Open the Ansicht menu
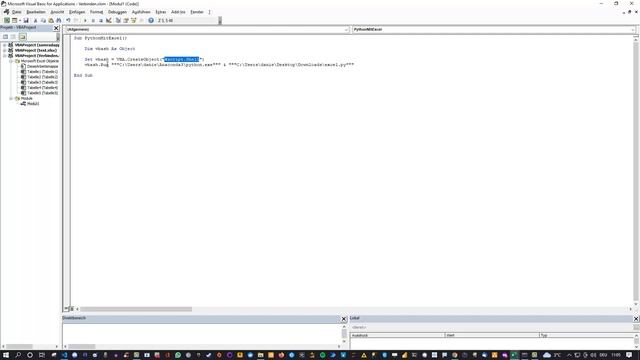The height and width of the screenshot is (360, 640). point(57,12)
